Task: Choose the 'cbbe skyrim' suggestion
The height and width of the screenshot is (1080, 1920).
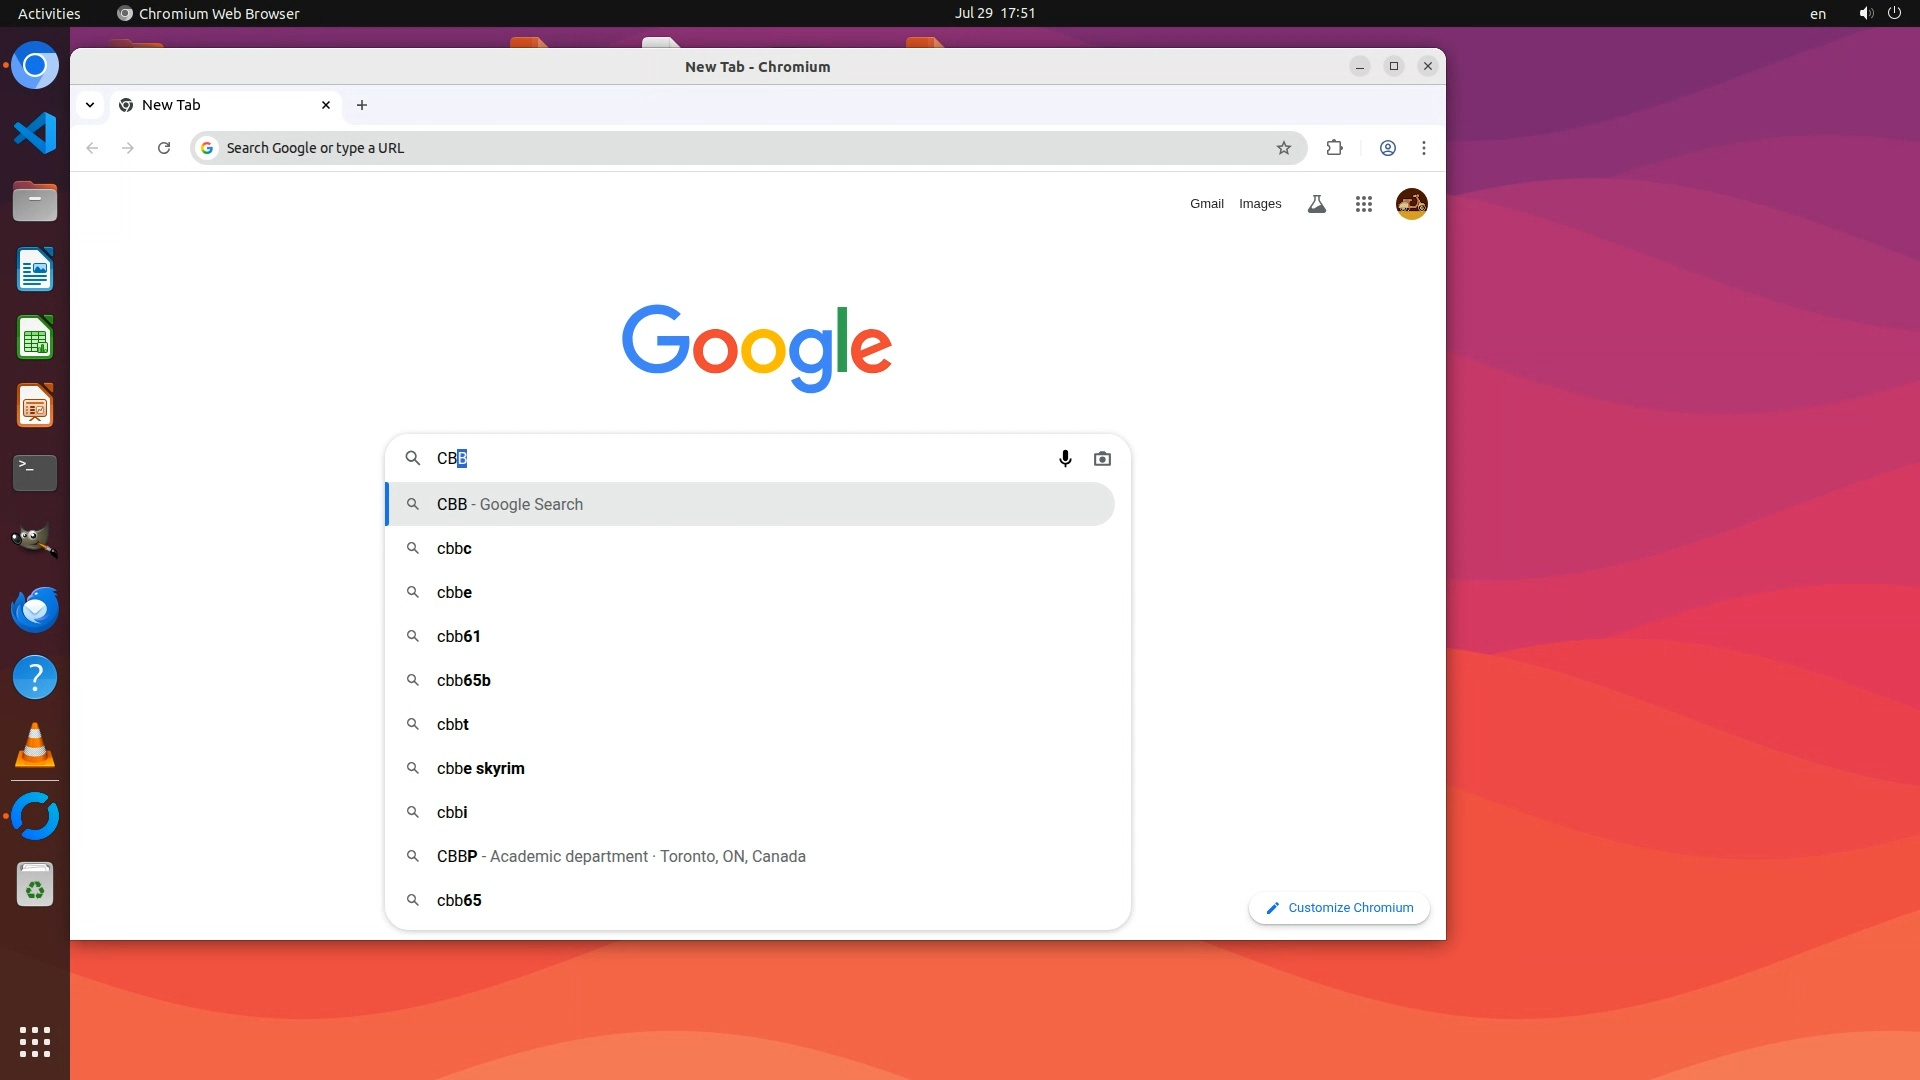Action: click(481, 768)
